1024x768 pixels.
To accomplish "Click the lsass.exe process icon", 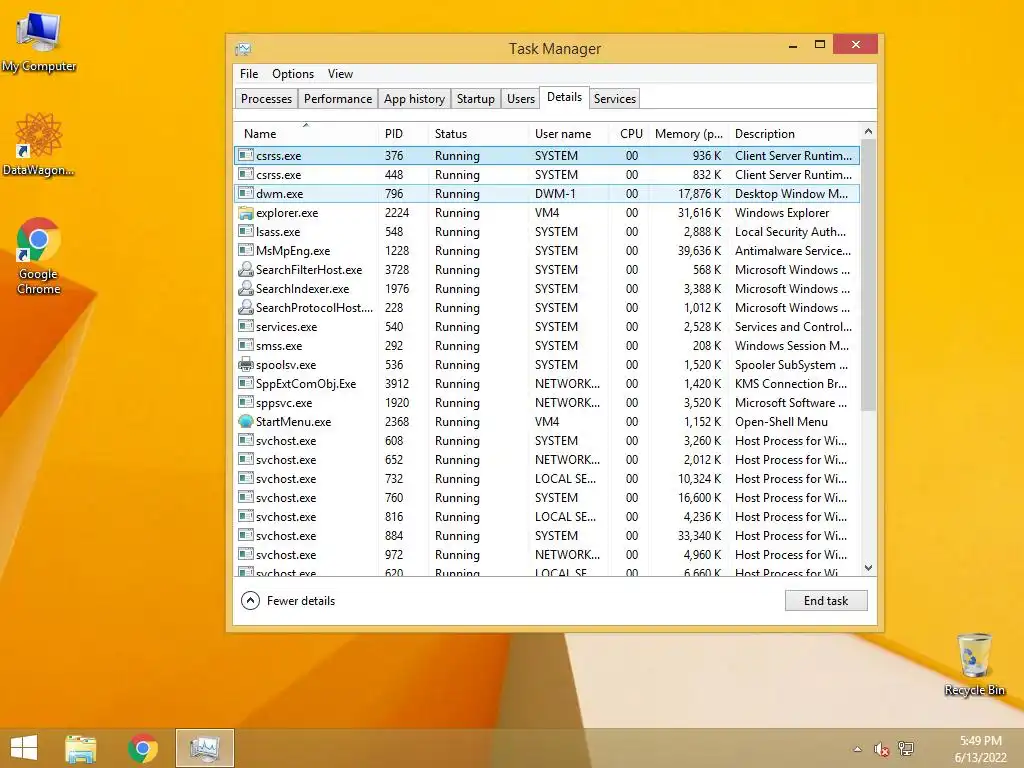I will pyautogui.click(x=246, y=232).
